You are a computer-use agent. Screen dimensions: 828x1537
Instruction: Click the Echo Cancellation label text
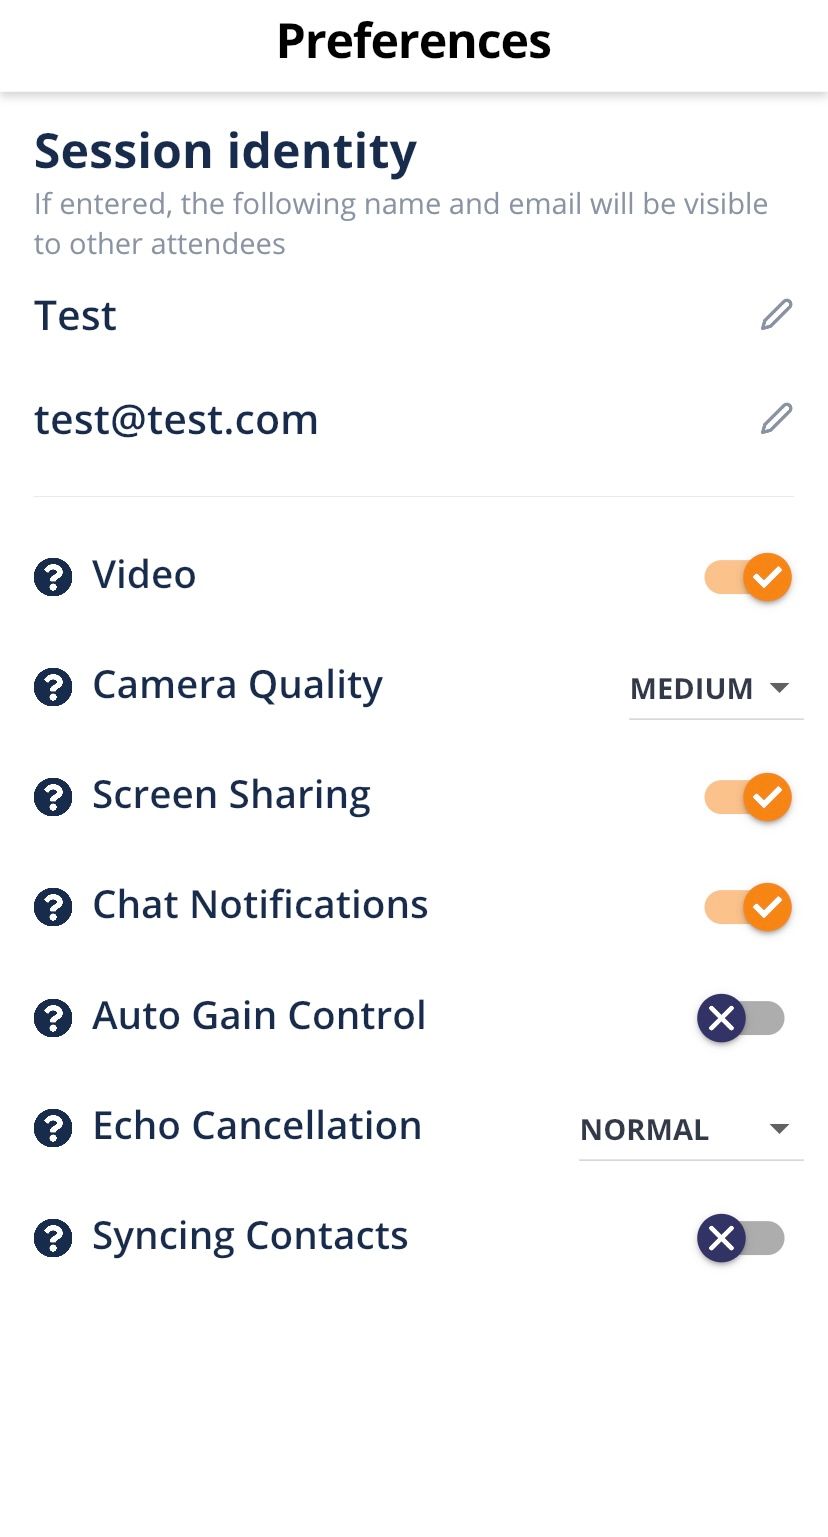pyautogui.click(x=257, y=1126)
